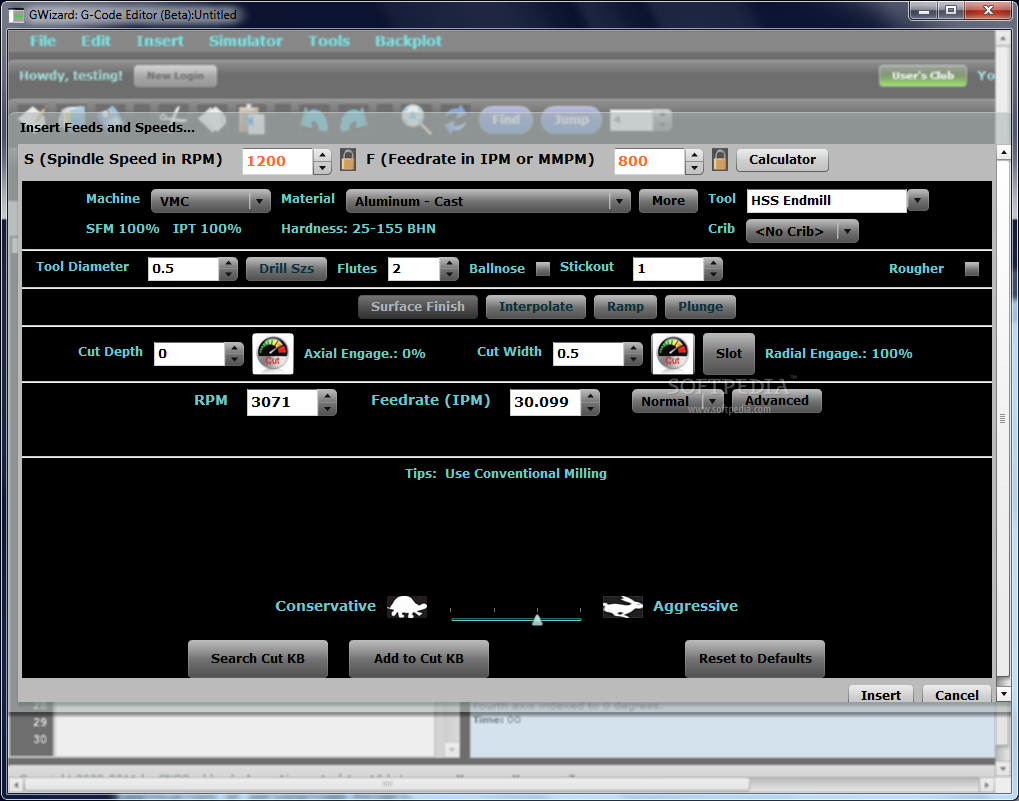Decrease the Cut Width stepper

click(x=633, y=360)
